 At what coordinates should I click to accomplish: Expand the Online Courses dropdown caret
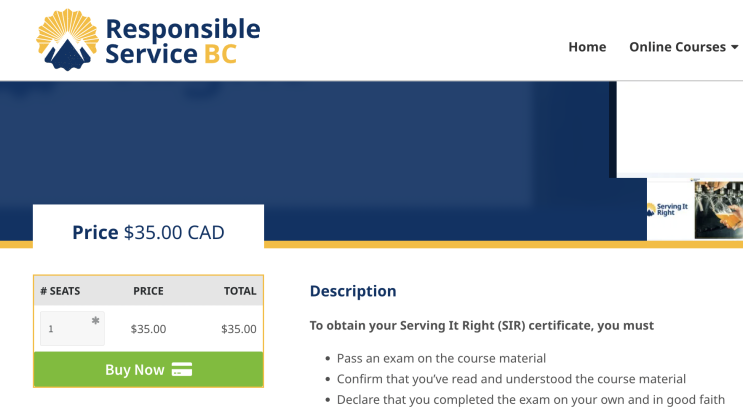734,47
